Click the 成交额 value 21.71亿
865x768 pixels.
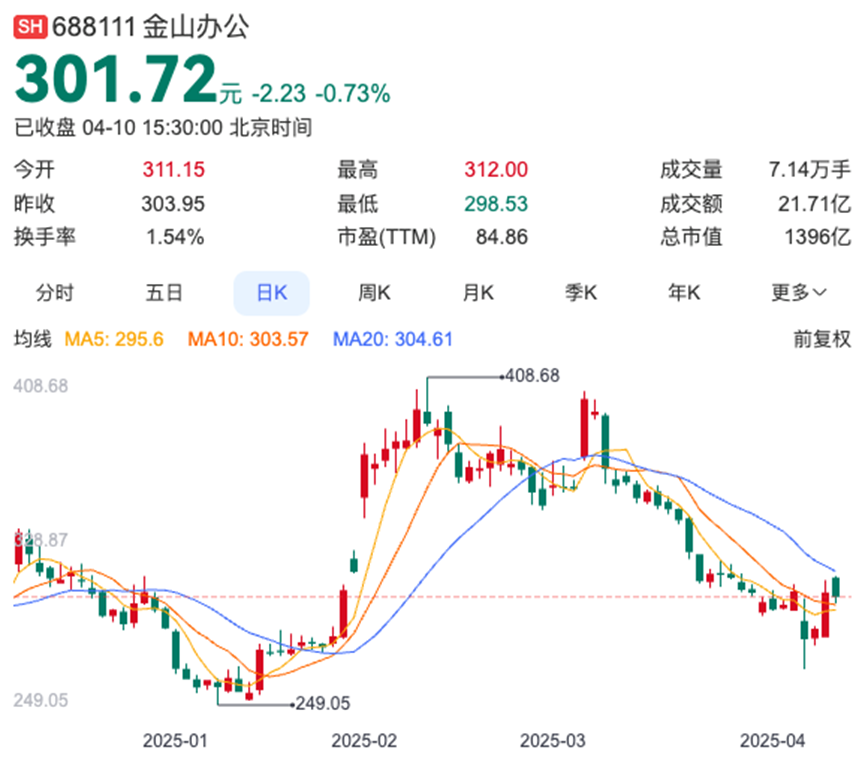tap(814, 204)
